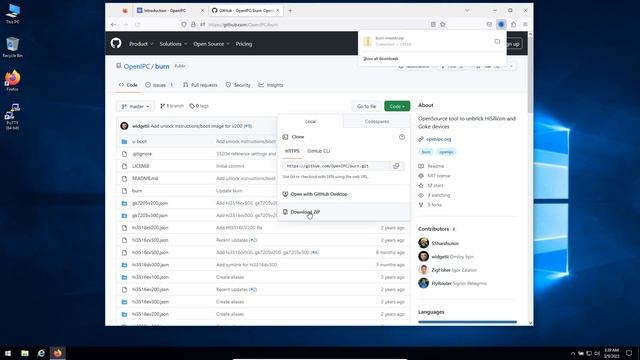Click Show all downloads
The width and height of the screenshot is (640, 360).
click(380, 59)
